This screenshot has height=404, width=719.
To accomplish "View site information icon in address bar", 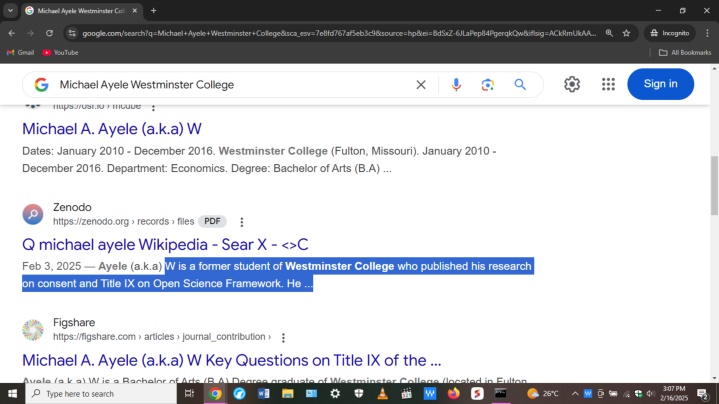I will coord(72,33).
